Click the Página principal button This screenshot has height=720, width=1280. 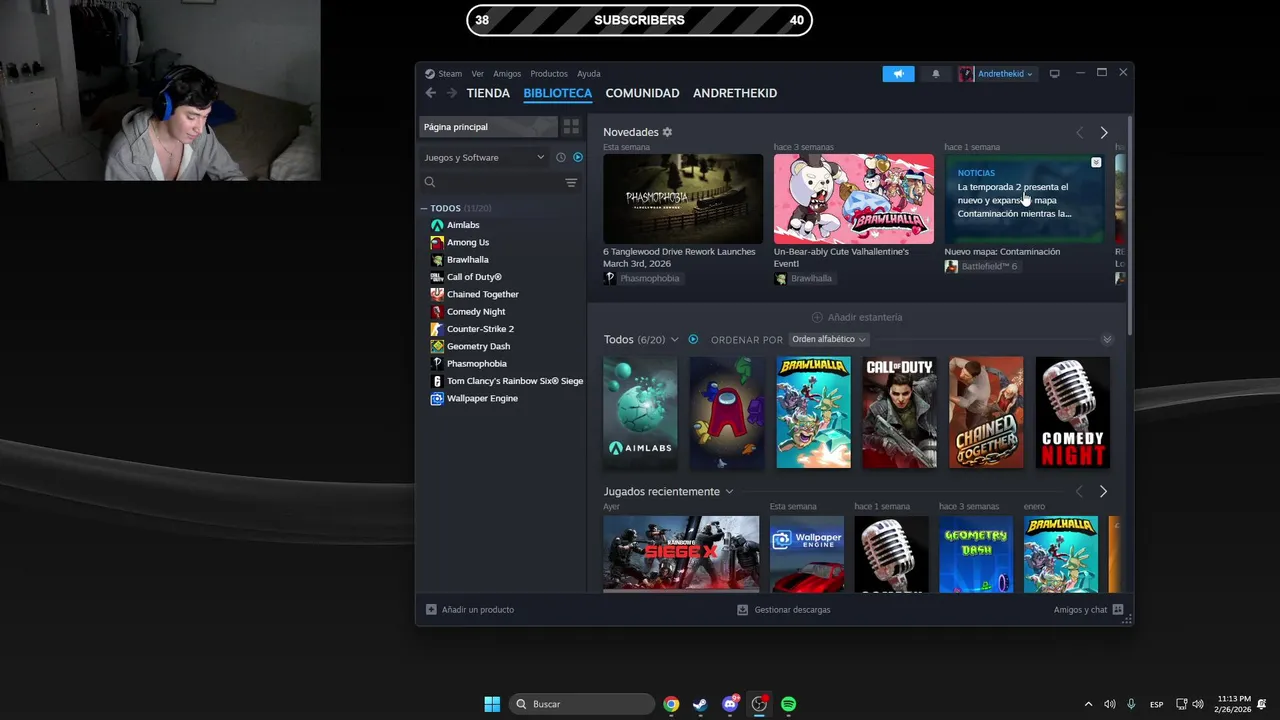coord(488,127)
